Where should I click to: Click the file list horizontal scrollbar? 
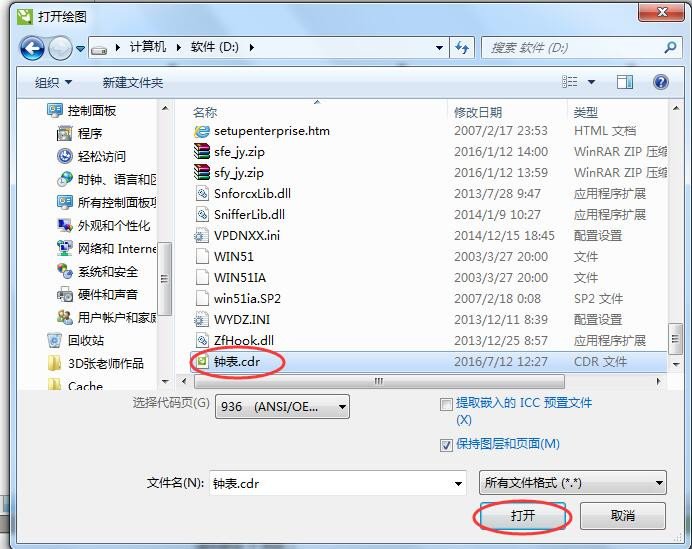379,381
